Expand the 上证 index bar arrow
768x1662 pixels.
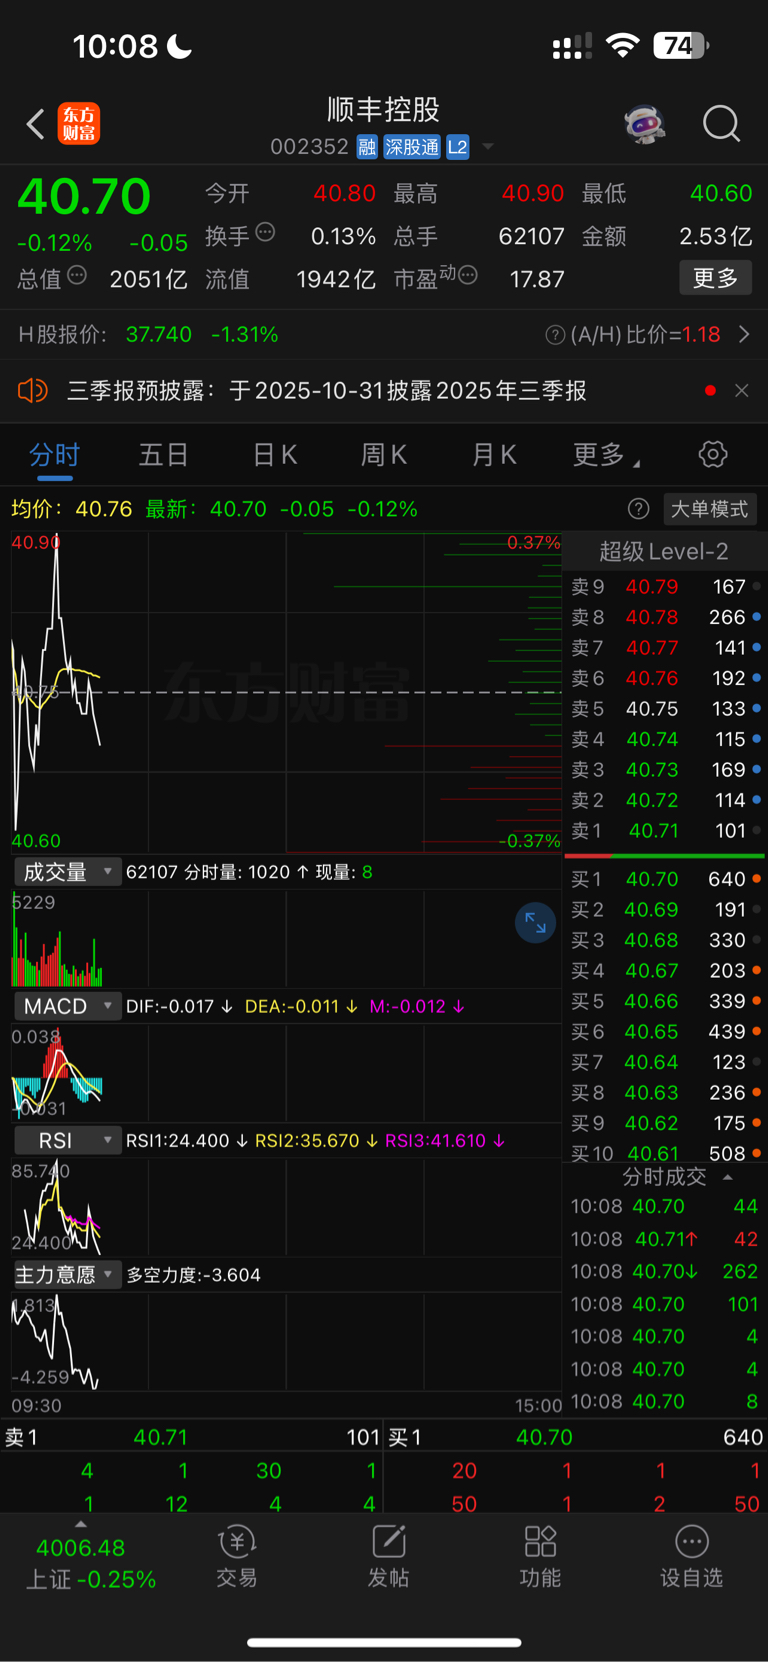(x=81, y=1524)
